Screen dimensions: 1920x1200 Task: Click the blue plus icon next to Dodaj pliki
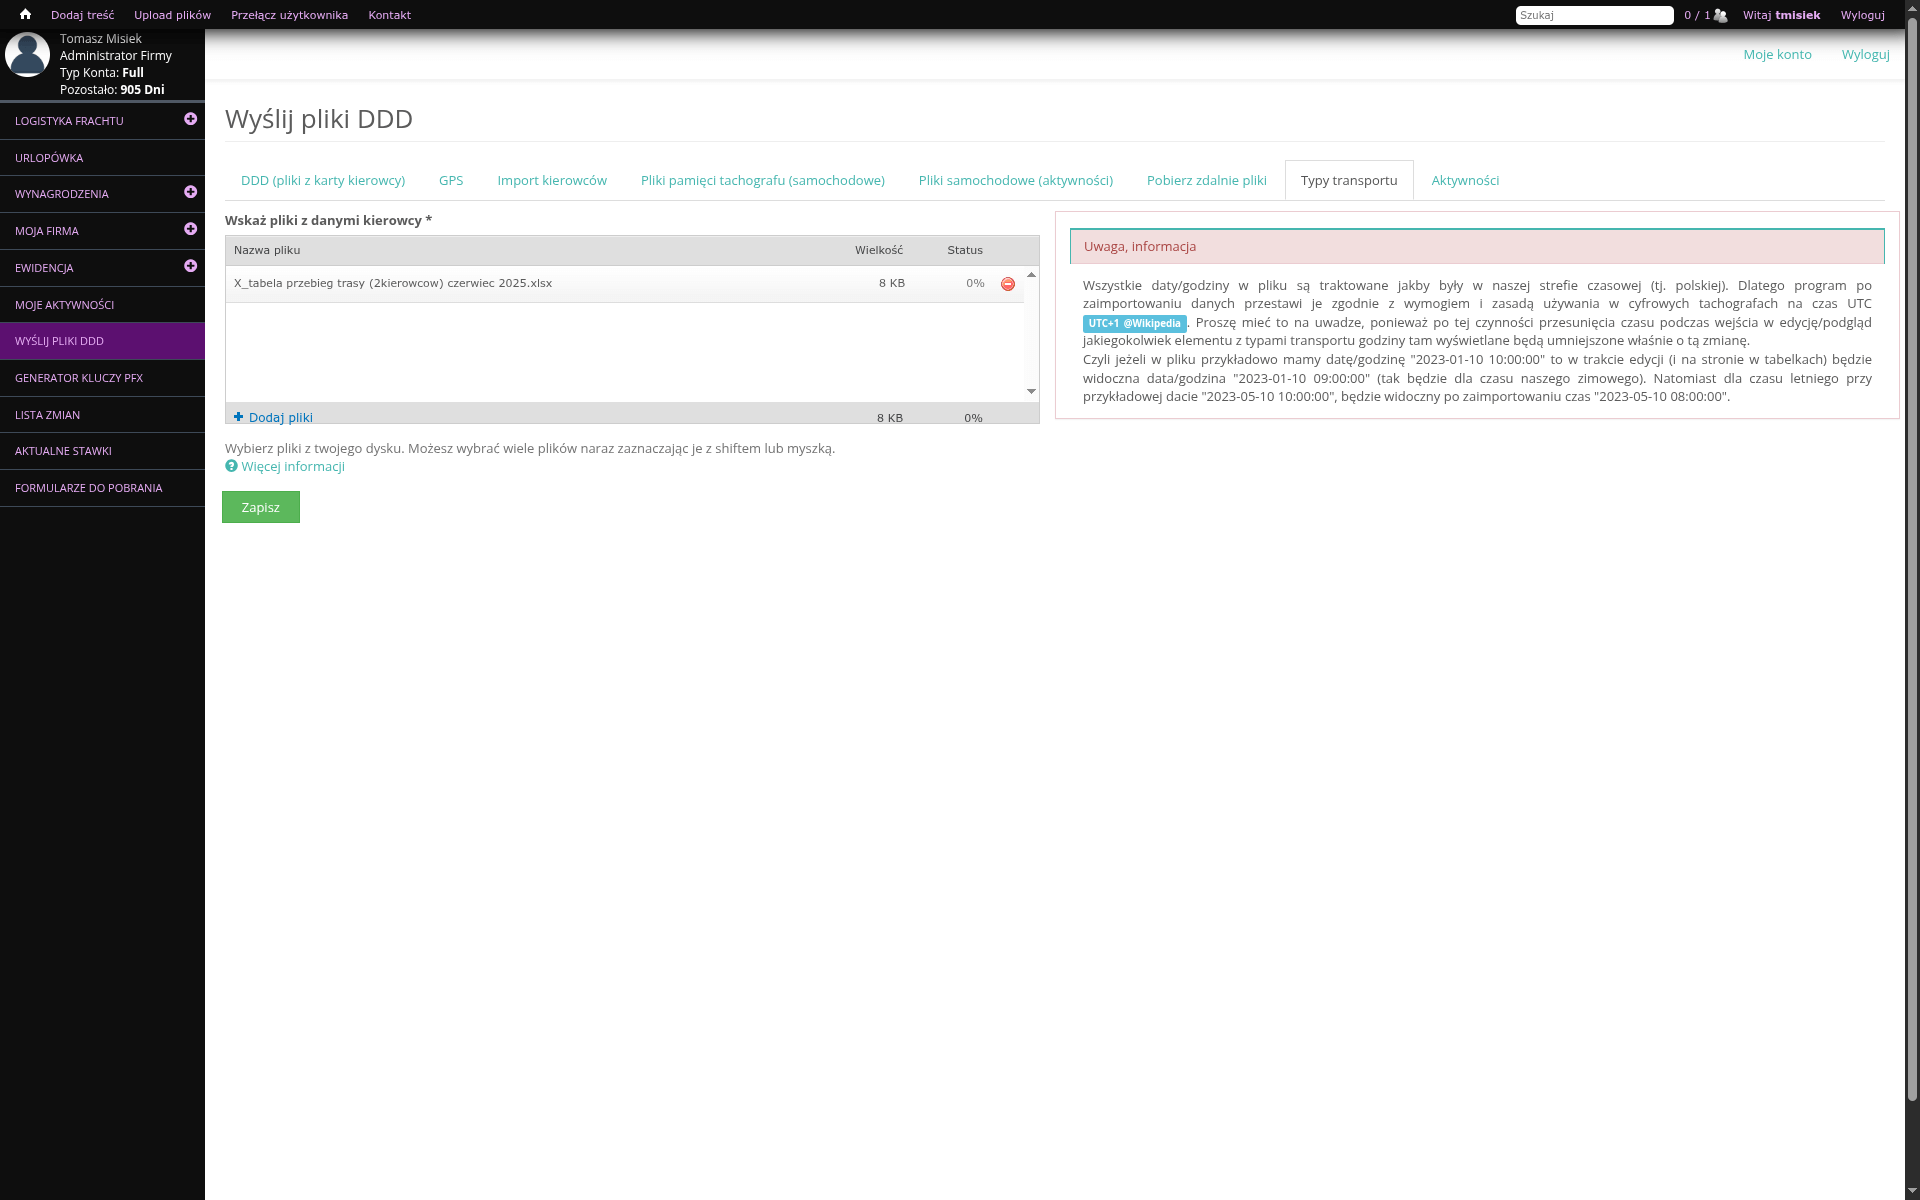click(x=238, y=417)
